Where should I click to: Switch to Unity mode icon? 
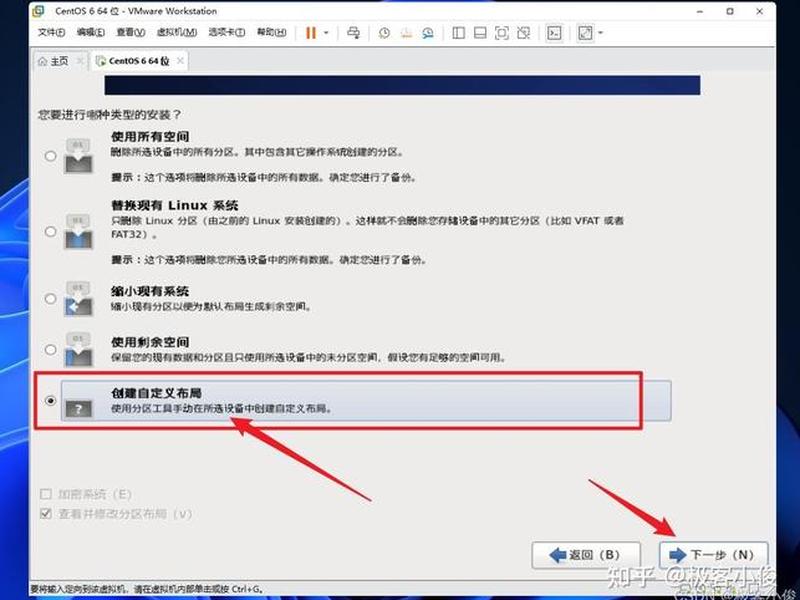tap(523, 33)
